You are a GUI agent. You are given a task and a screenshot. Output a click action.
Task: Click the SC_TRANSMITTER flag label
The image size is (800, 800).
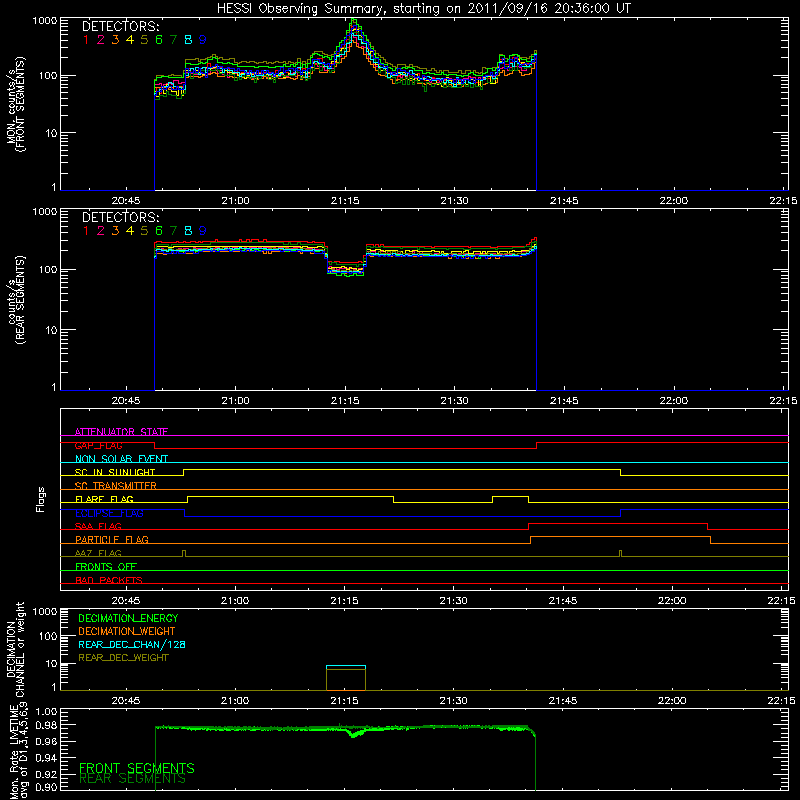pyautogui.click(x=116, y=486)
